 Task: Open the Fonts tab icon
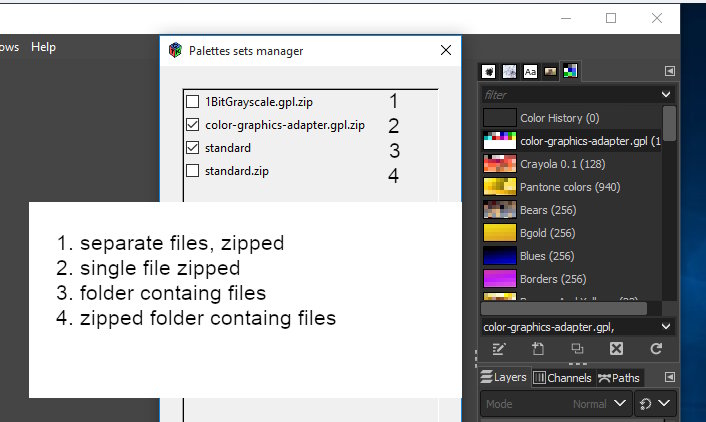coord(530,71)
